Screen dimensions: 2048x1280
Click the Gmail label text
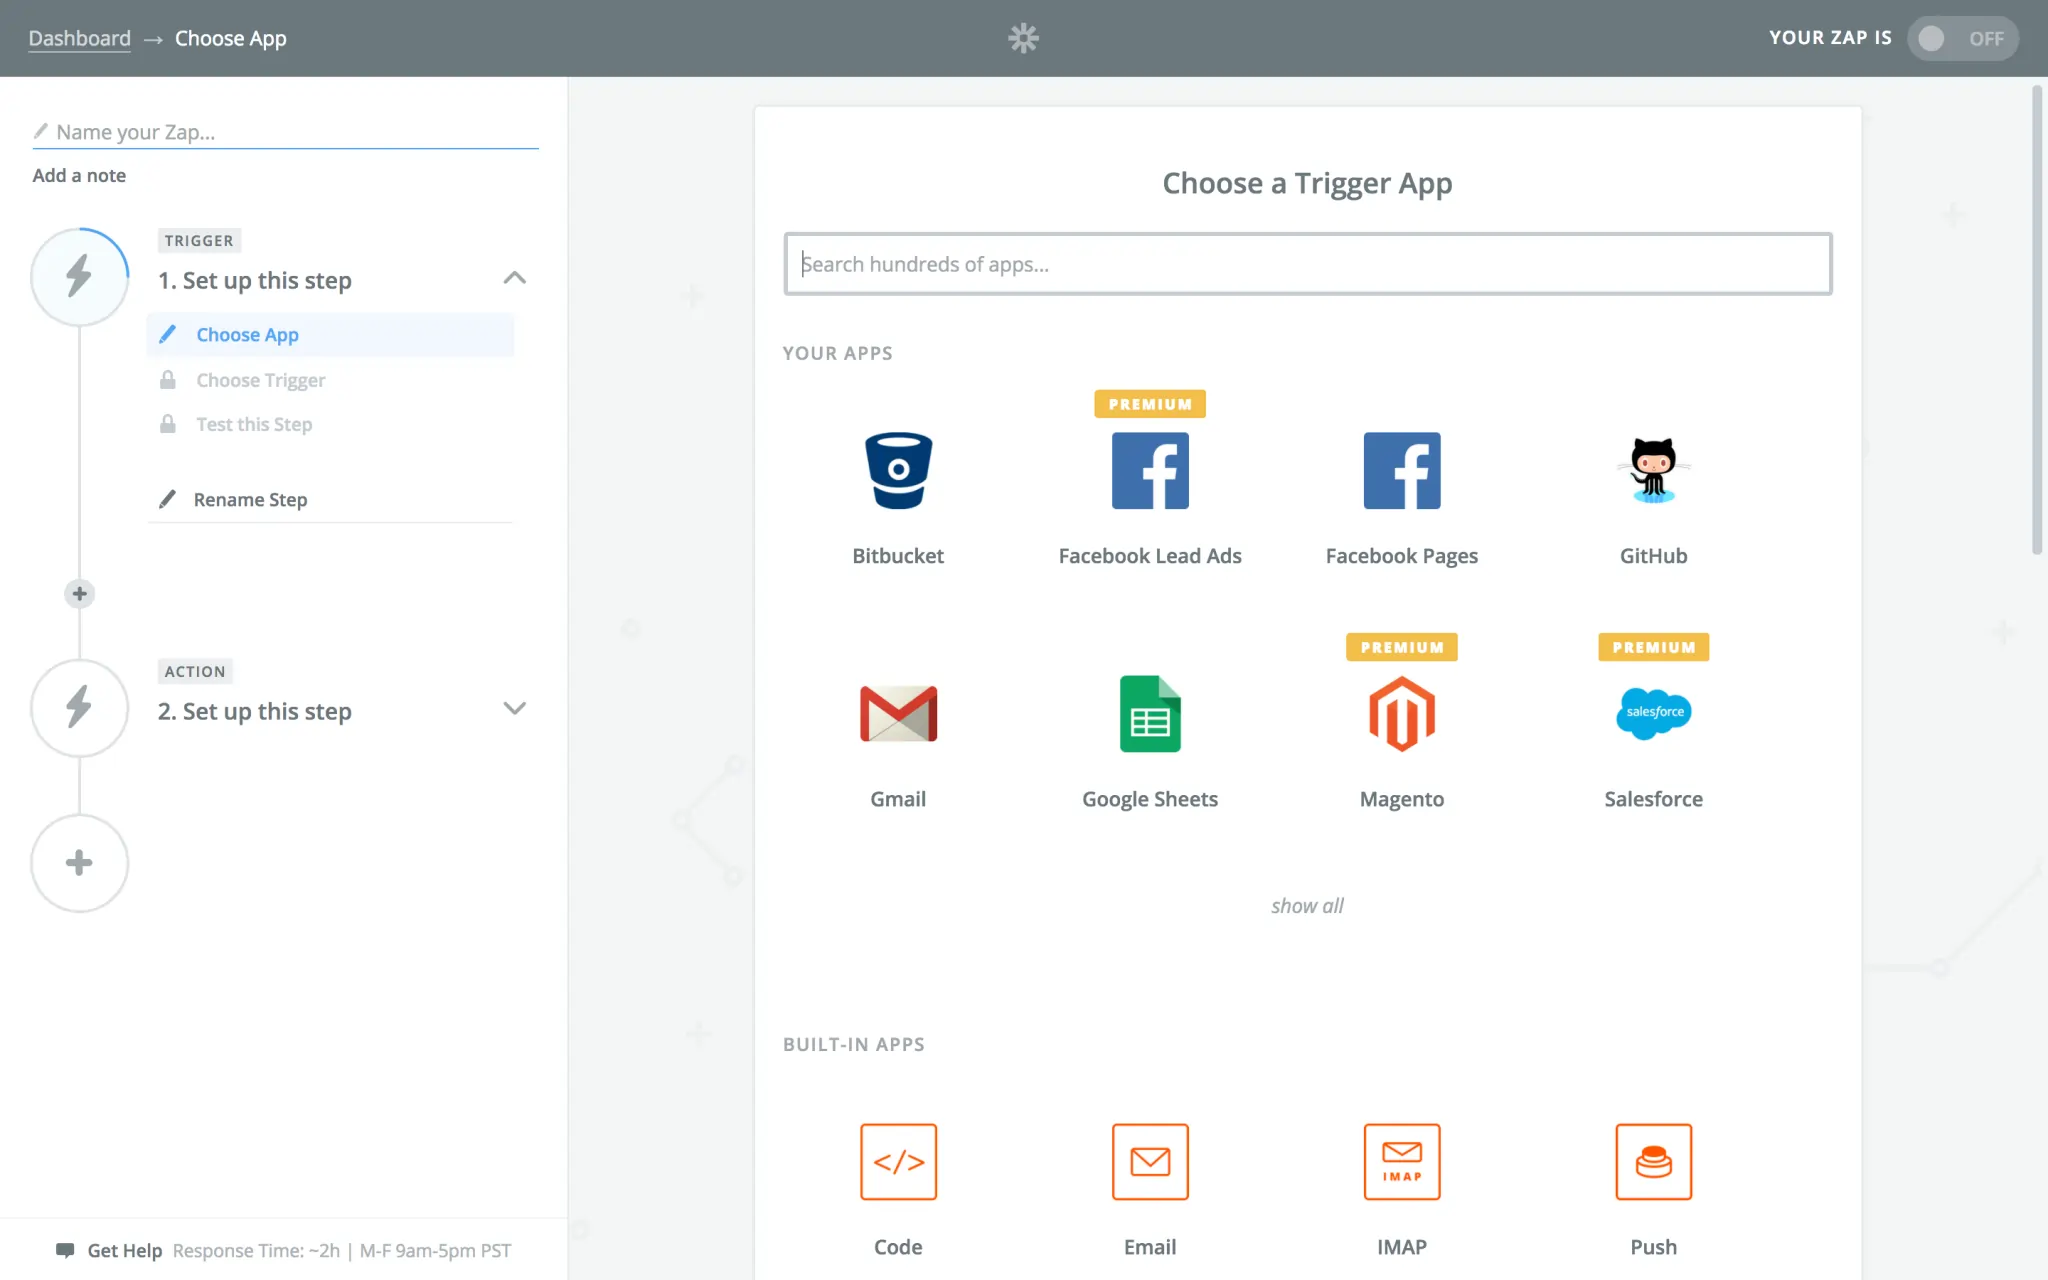point(898,799)
